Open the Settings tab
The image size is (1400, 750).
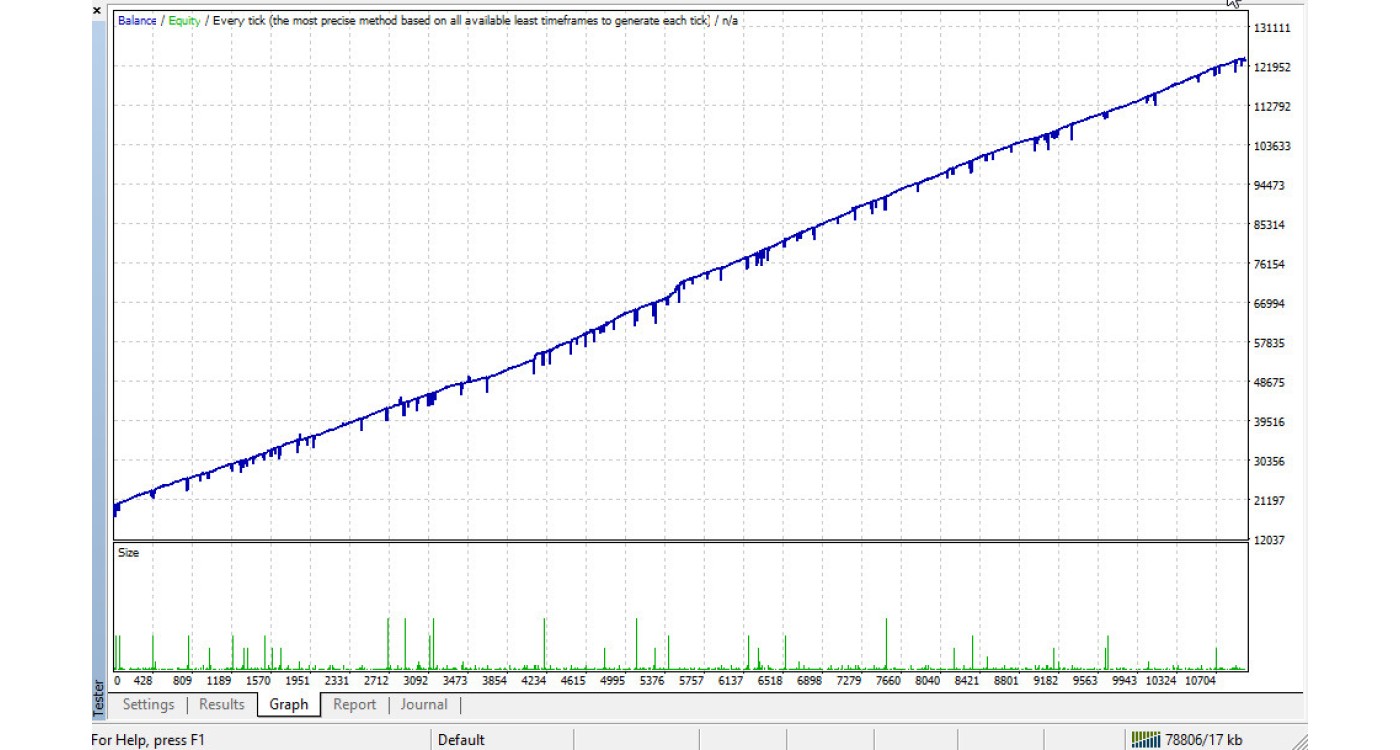pyautogui.click(x=148, y=705)
